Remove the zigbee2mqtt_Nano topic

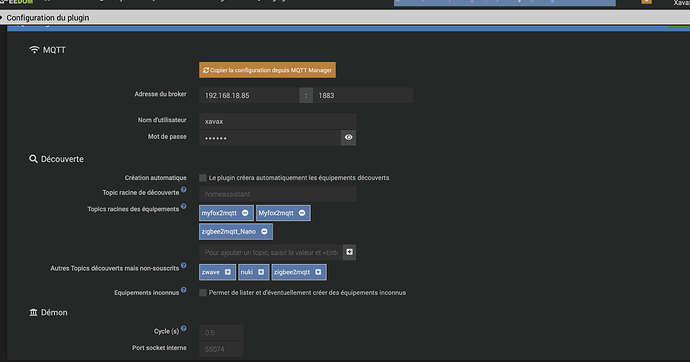click(264, 231)
